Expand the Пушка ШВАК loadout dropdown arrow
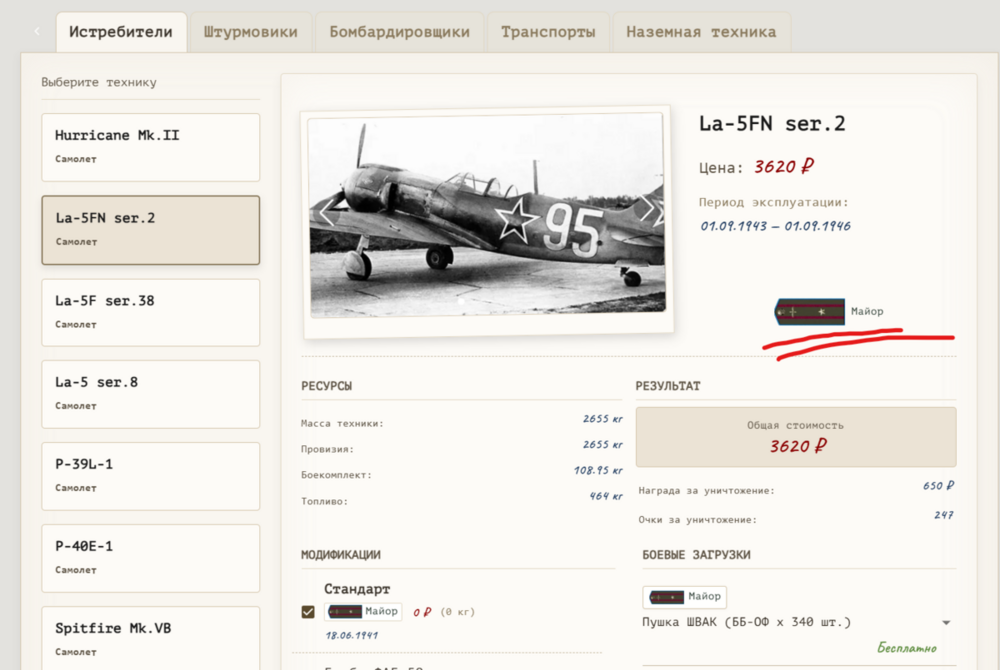 945,623
